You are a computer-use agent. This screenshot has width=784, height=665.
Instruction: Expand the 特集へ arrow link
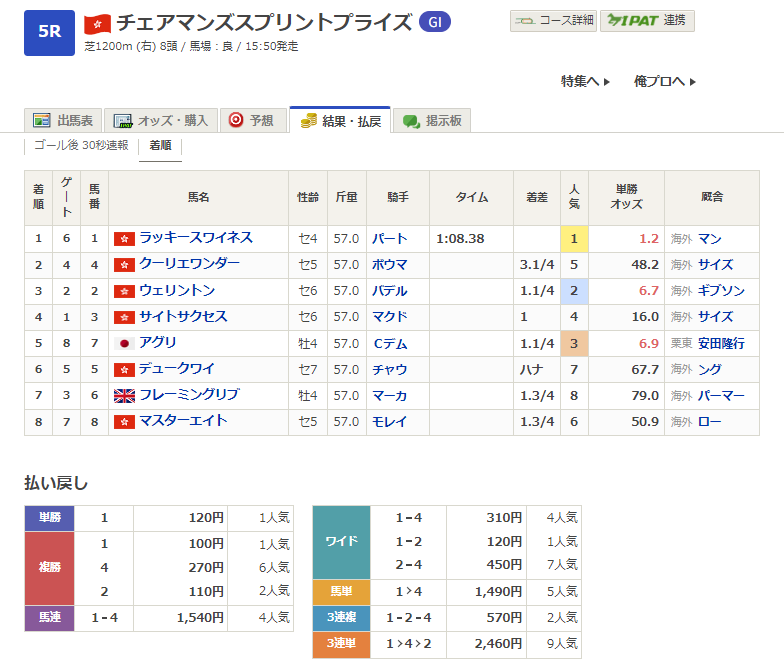click(585, 81)
